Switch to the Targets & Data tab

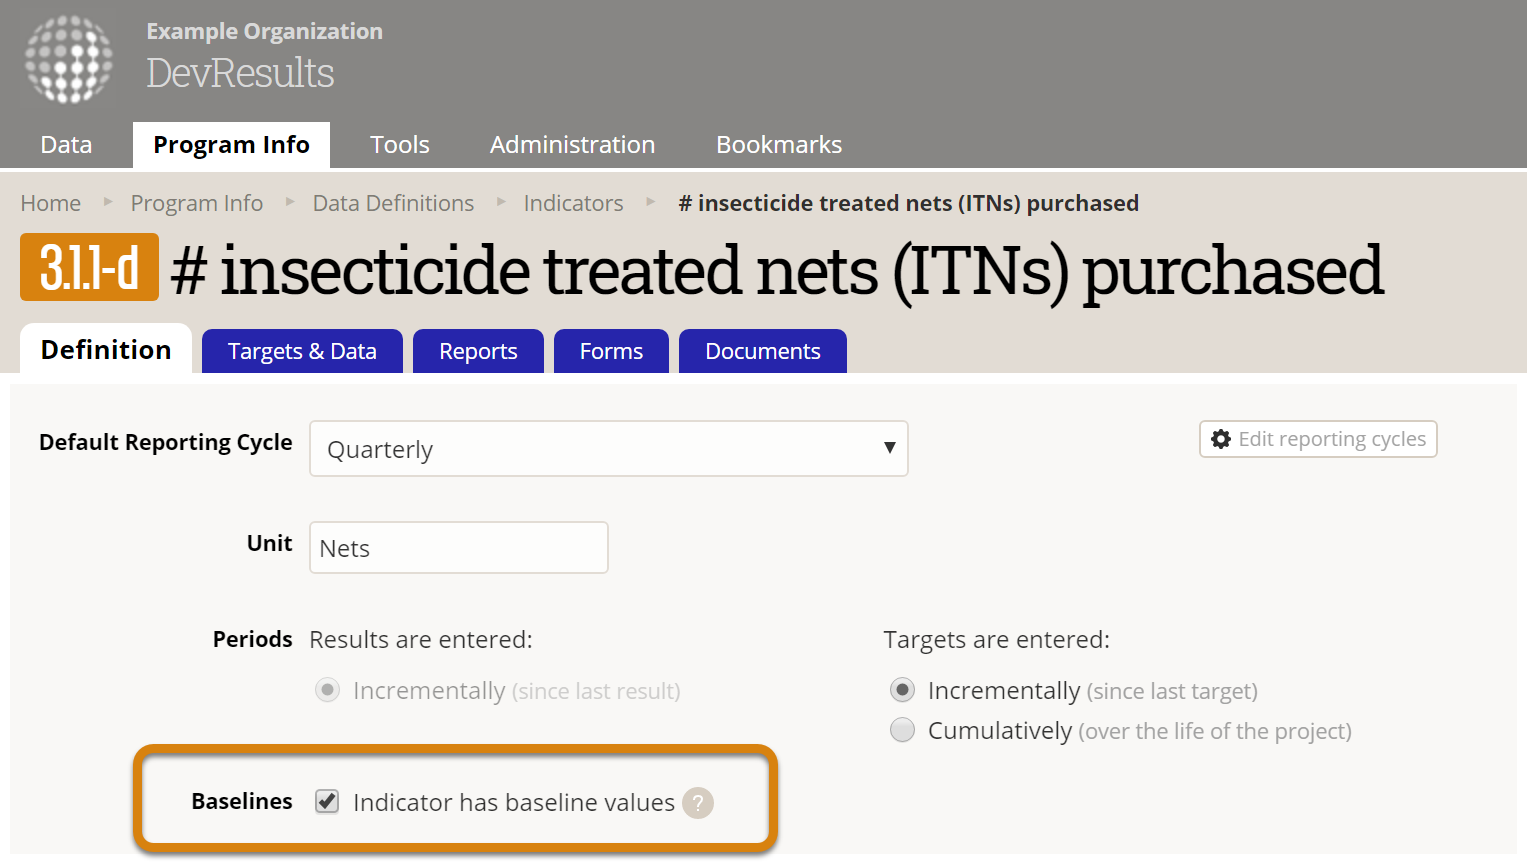click(302, 351)
